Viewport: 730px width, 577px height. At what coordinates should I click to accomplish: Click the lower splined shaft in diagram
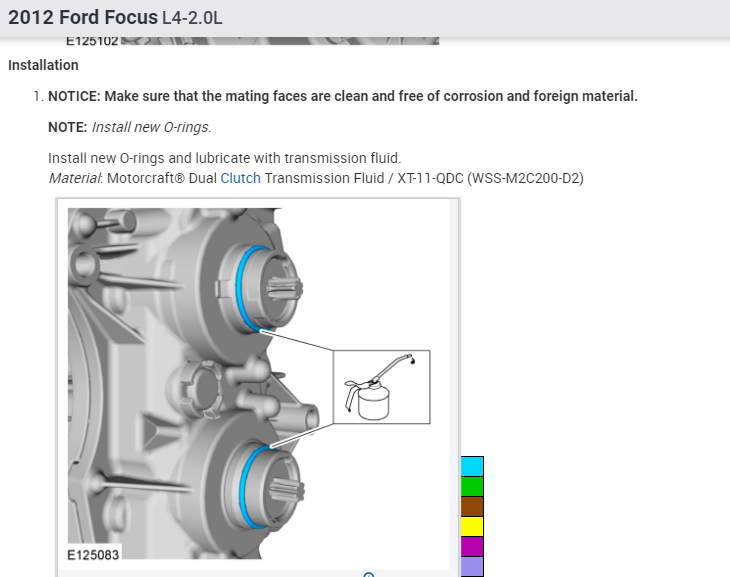(288, 490)
